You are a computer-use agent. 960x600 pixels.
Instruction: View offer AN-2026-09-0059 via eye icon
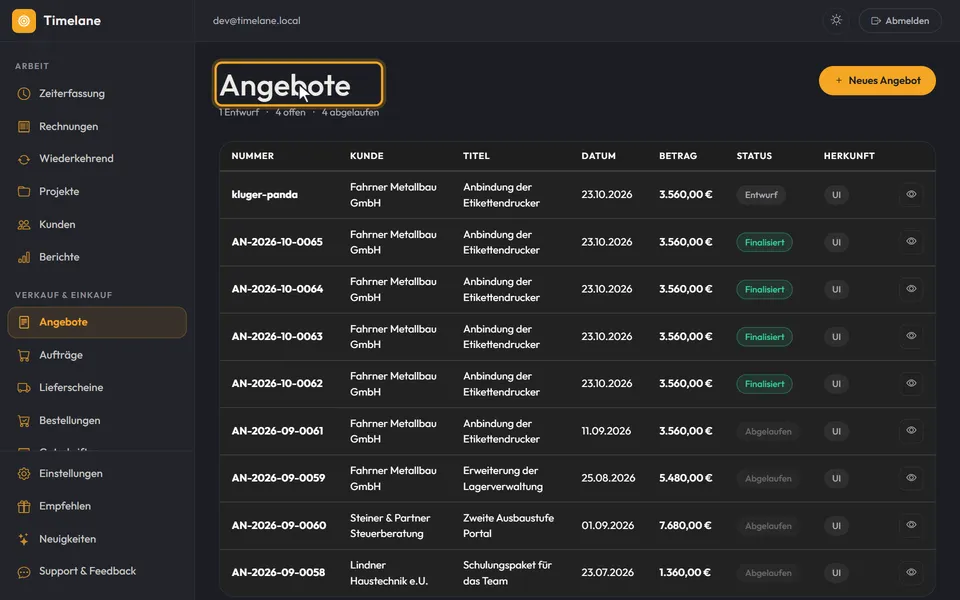pos(911,478)
